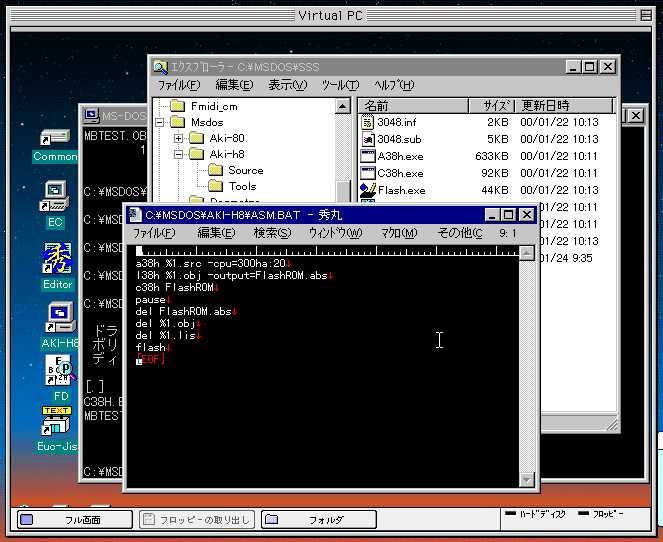Click the 'flash' line in editor
The image size is (663, 542).
[153, 348]
